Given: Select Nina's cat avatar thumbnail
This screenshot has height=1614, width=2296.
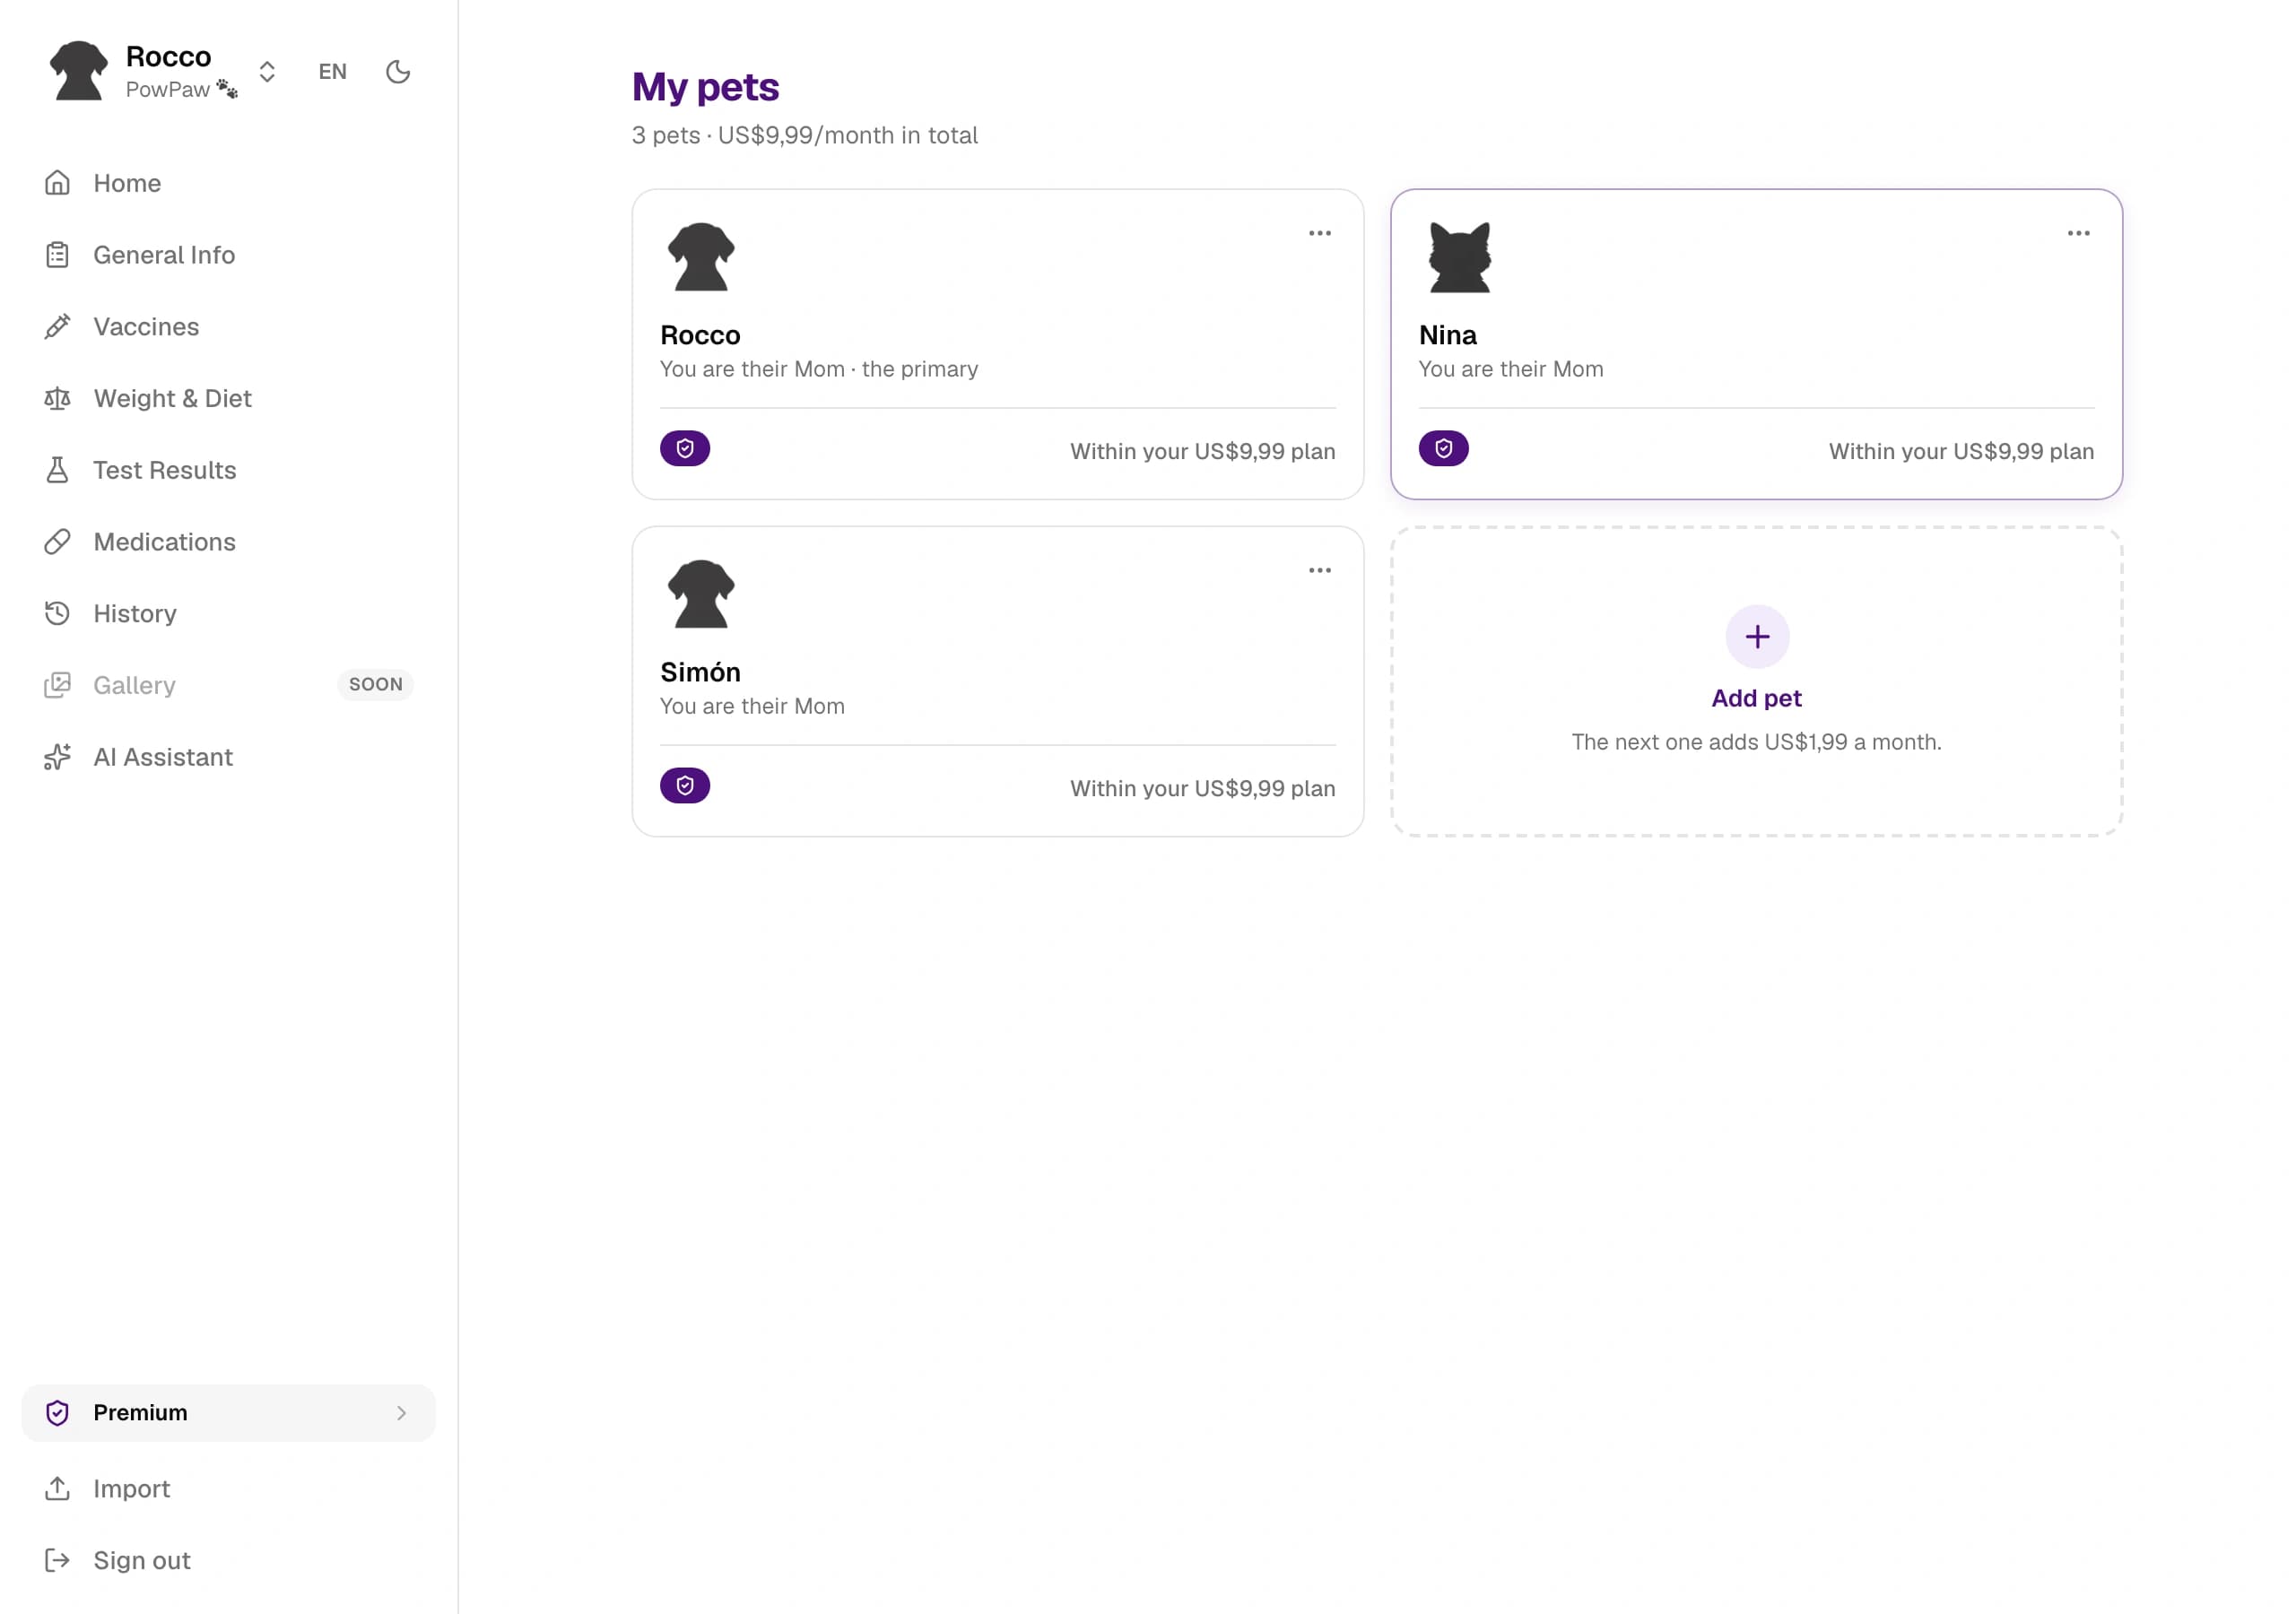Looking at the screenshot, I should (x=1460, y=257).
